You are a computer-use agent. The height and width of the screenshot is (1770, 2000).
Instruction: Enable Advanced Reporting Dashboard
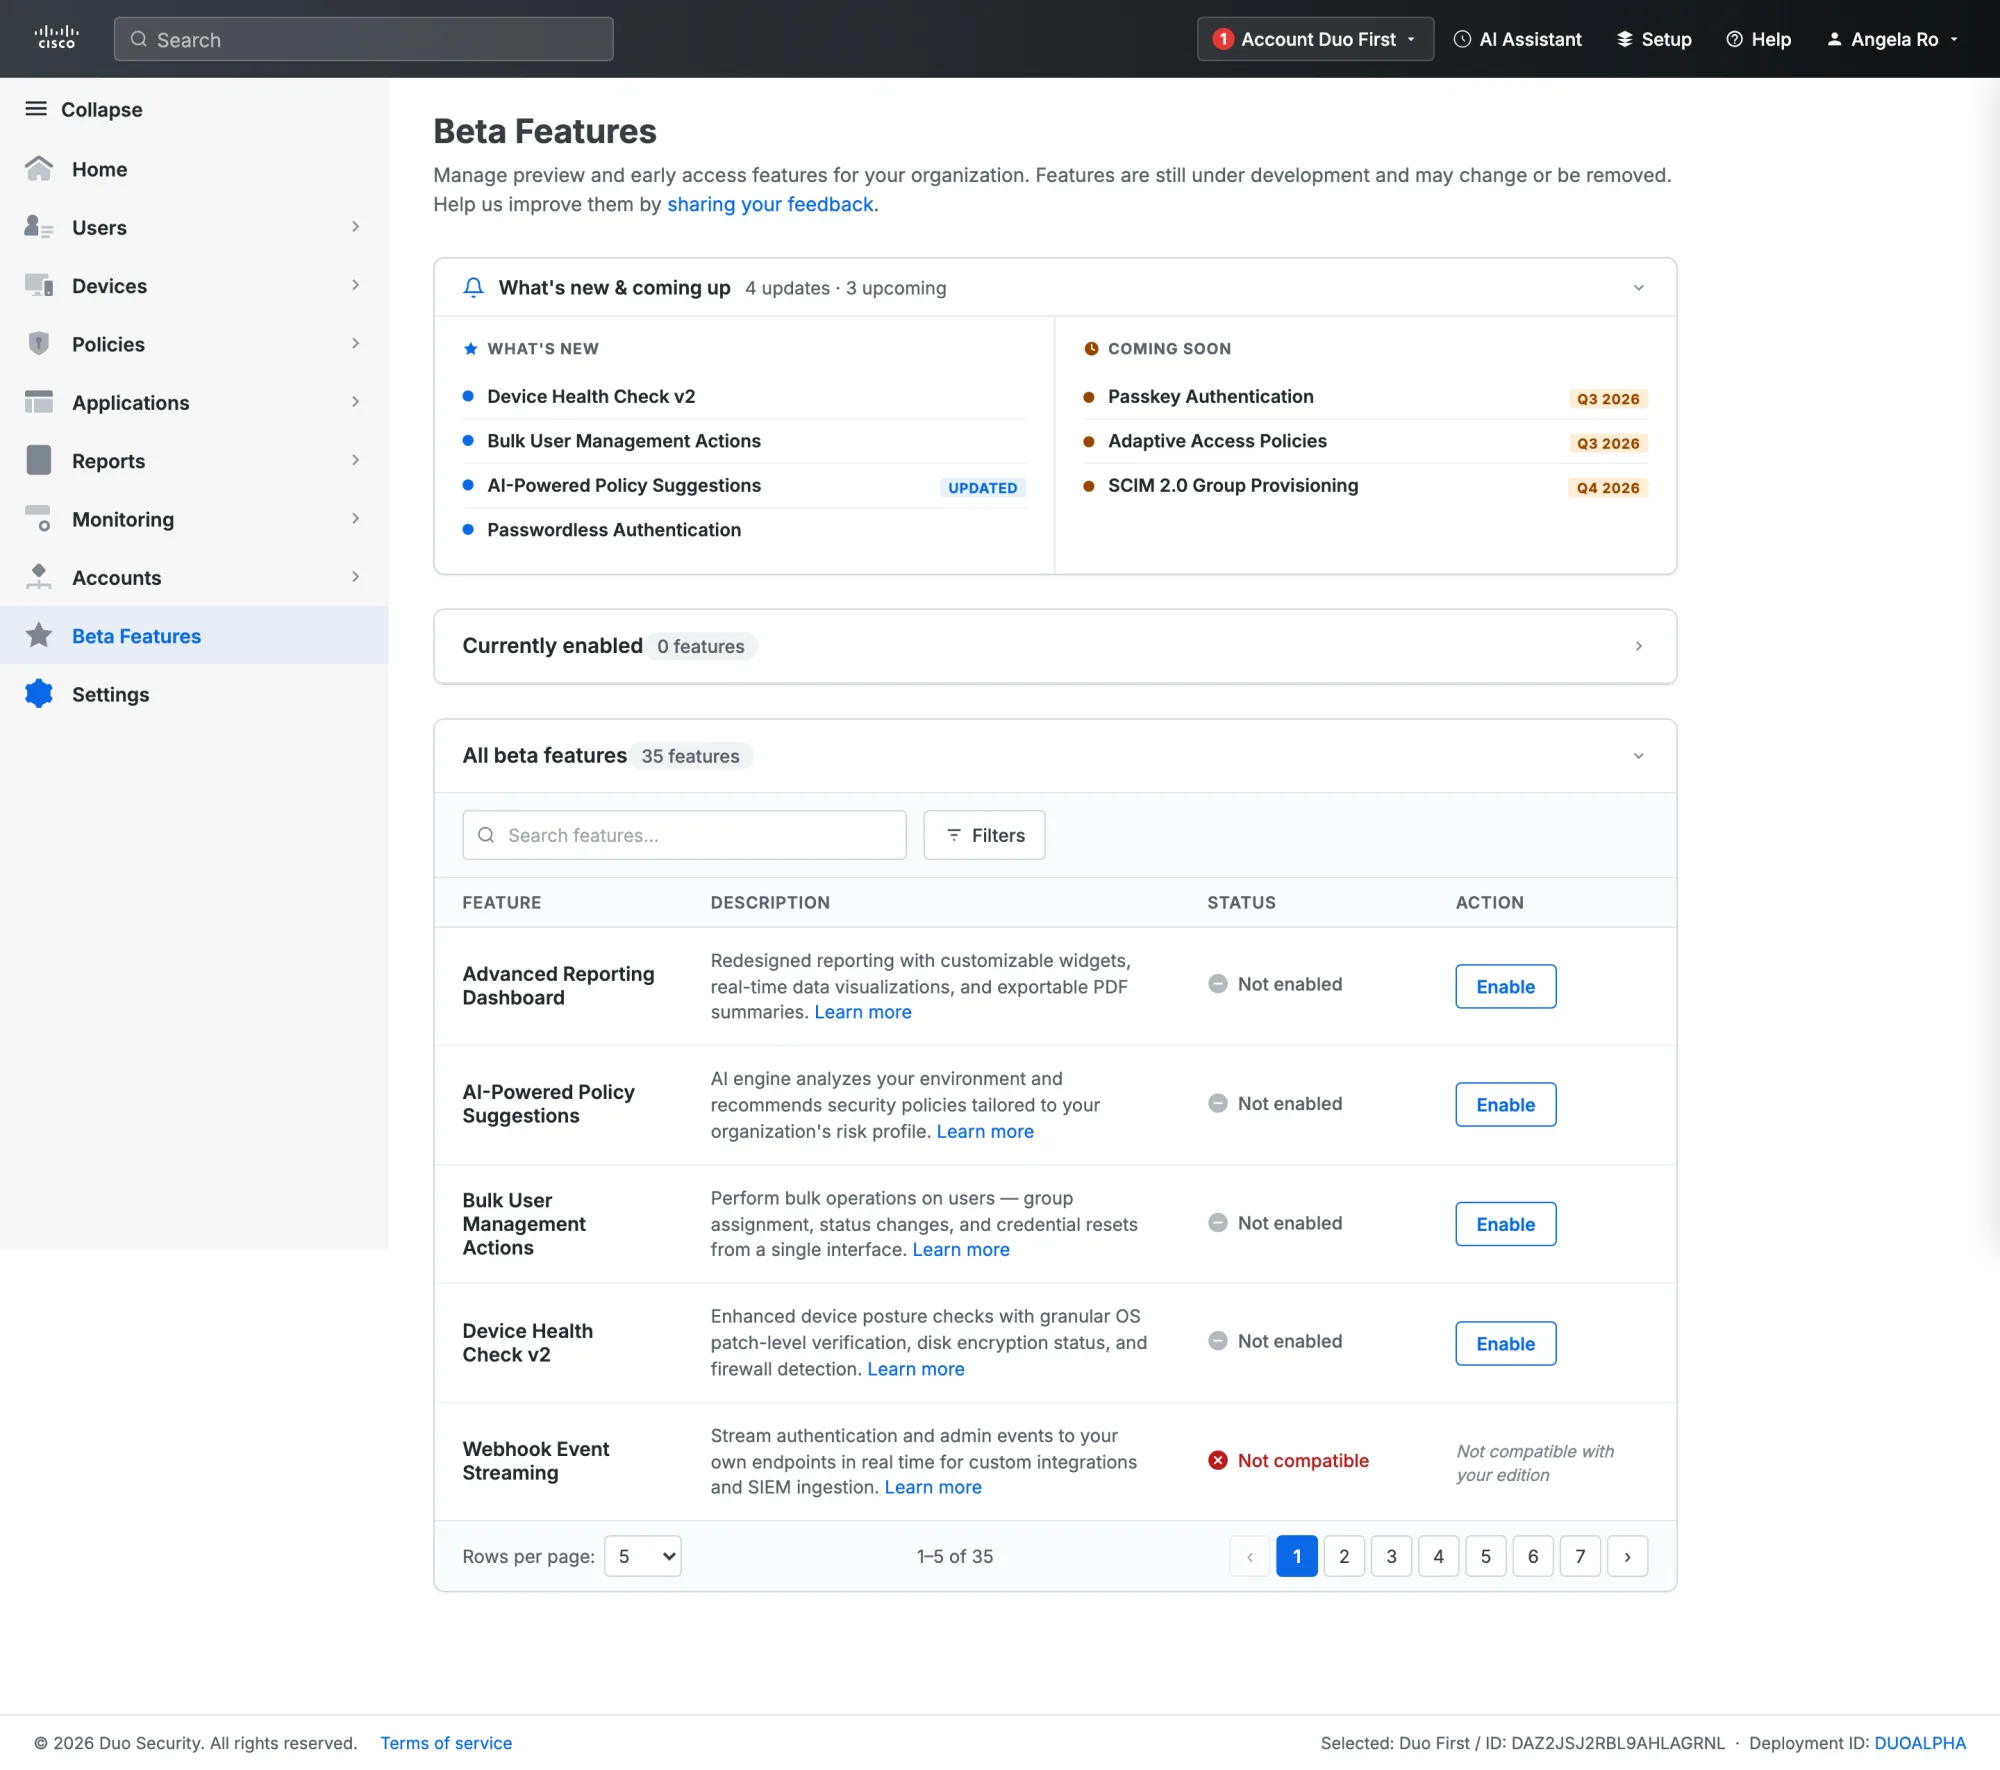[x=1505, y=987]
